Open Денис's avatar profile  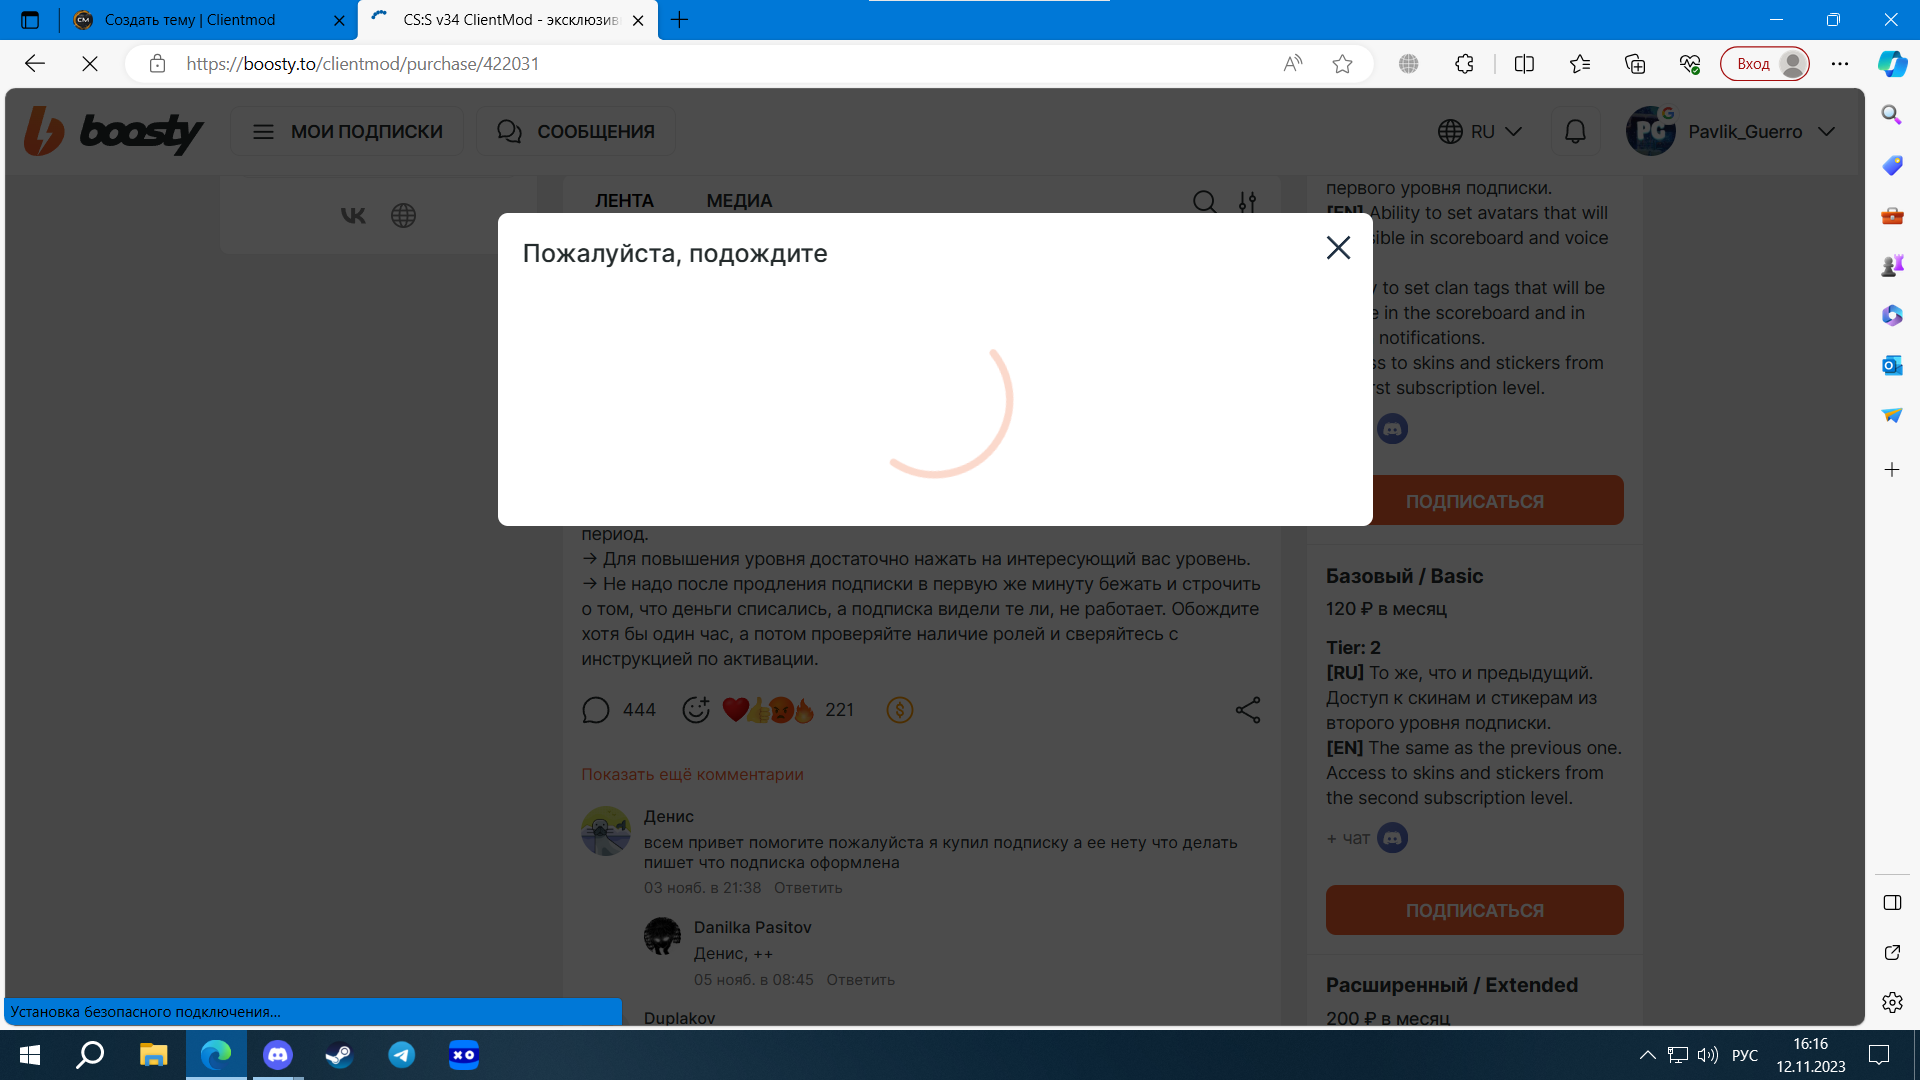(606, 831)
